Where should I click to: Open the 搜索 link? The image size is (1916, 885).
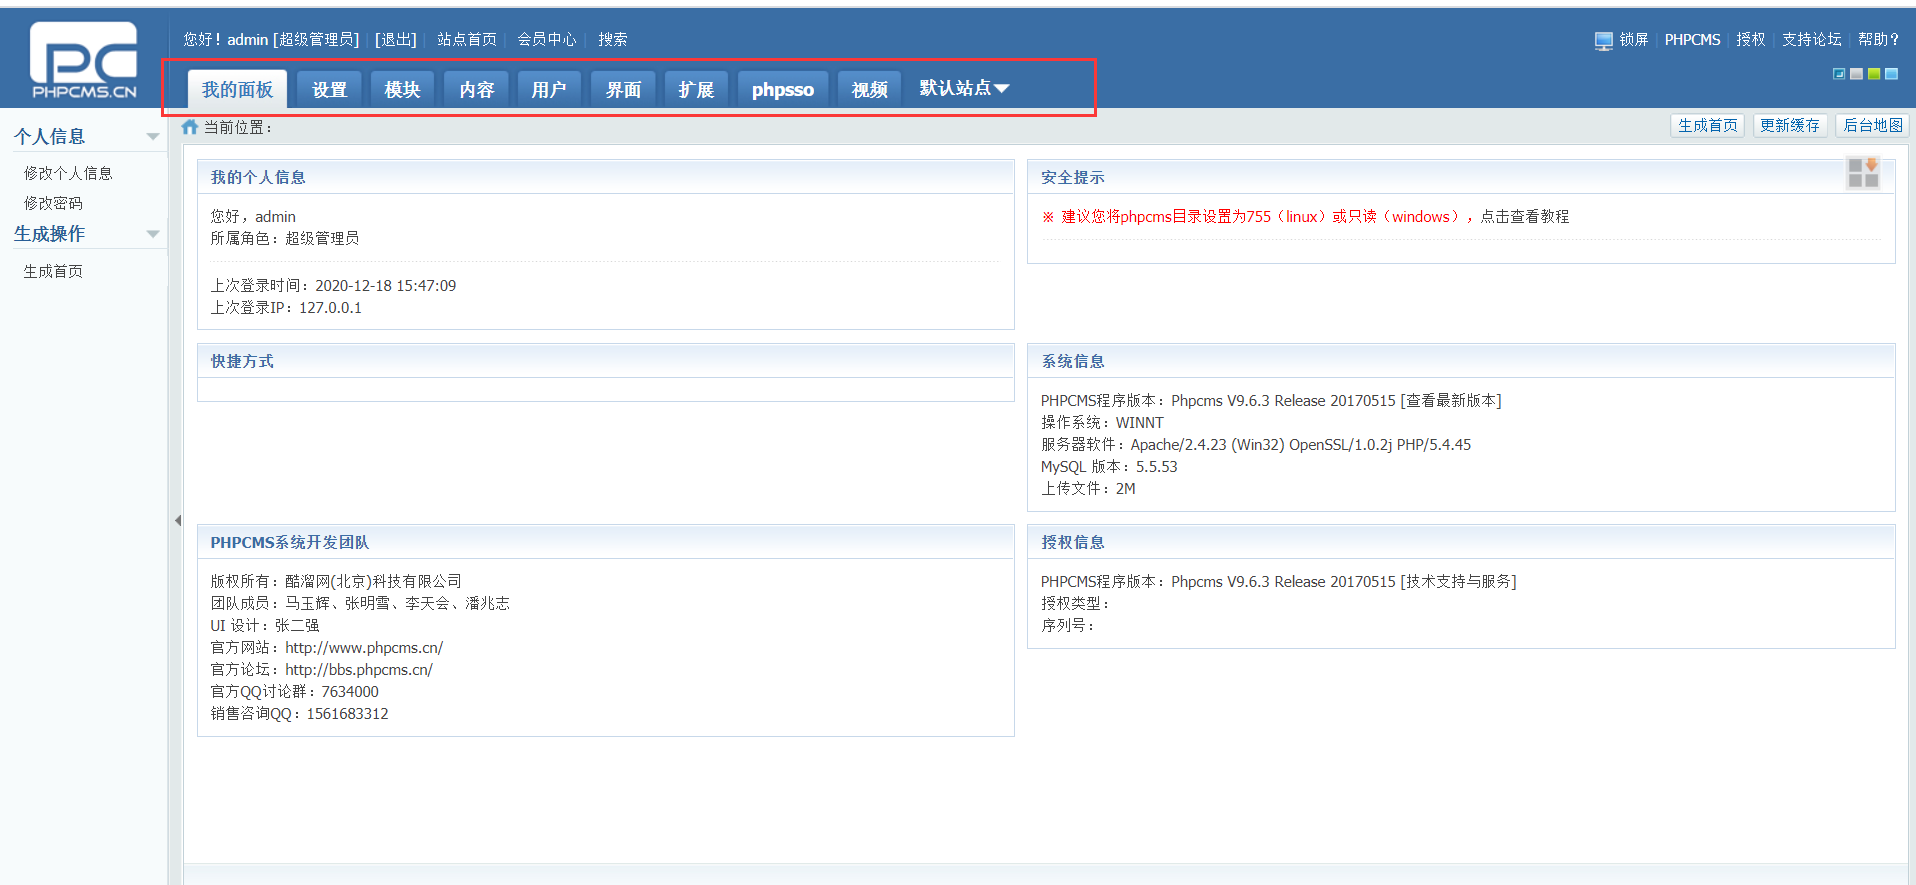tap(613, 39)
